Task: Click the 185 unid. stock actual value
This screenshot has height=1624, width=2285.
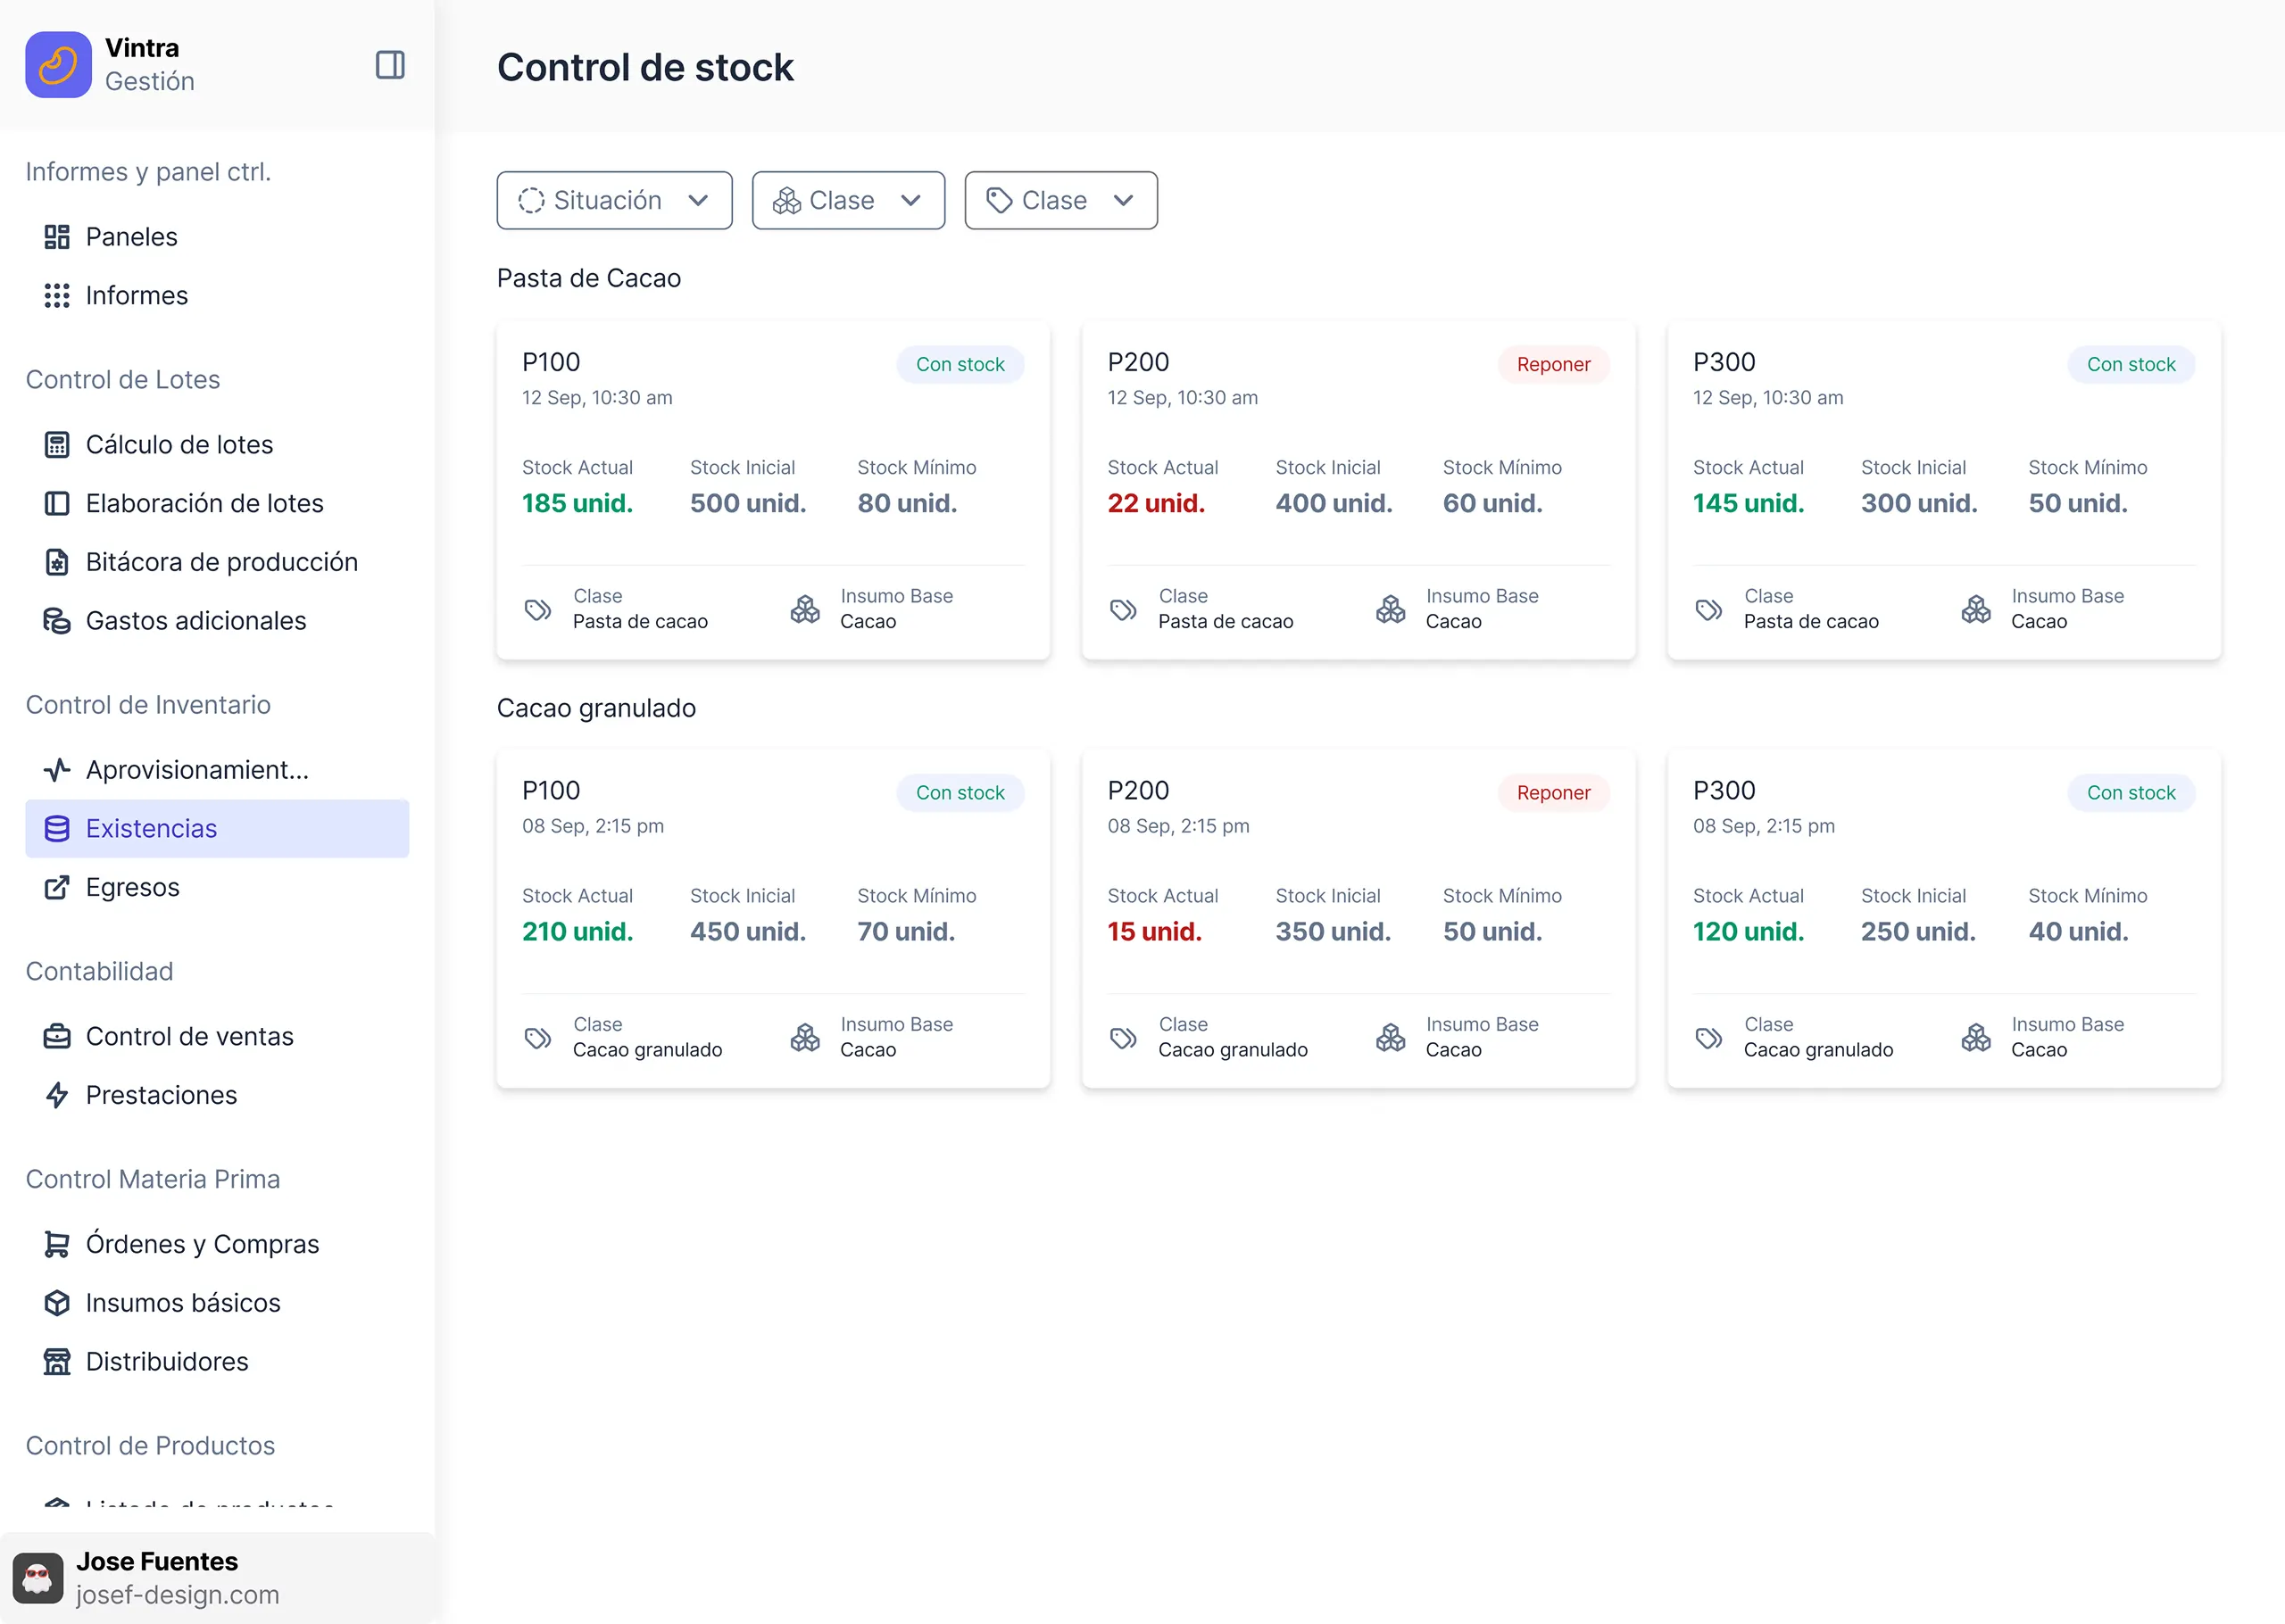Action: tap(577, 503)
